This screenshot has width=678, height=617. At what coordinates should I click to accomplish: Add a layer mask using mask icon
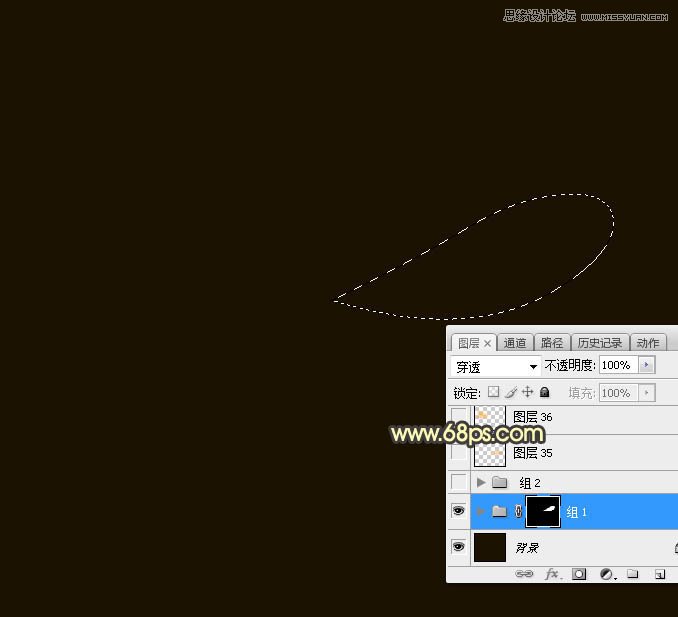[579, 574]
